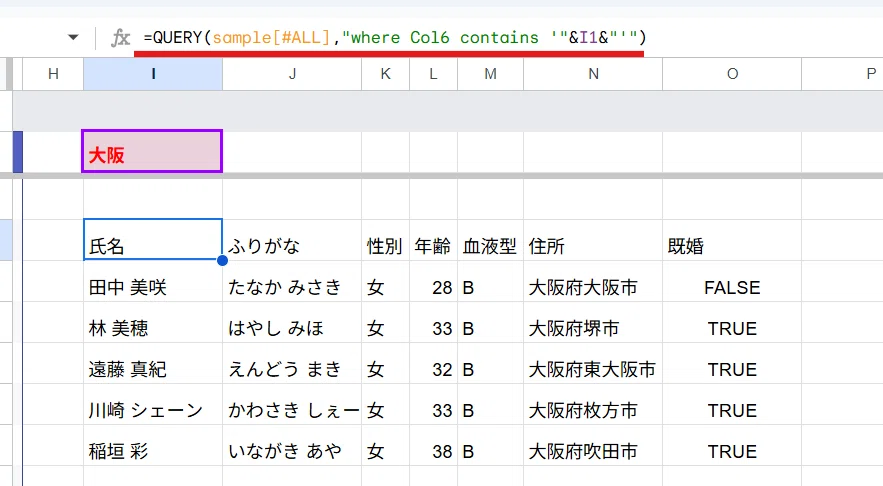Screen dimensions: 883x486
Task: Click the fx function icon
Action: click(x=120, y=38)
